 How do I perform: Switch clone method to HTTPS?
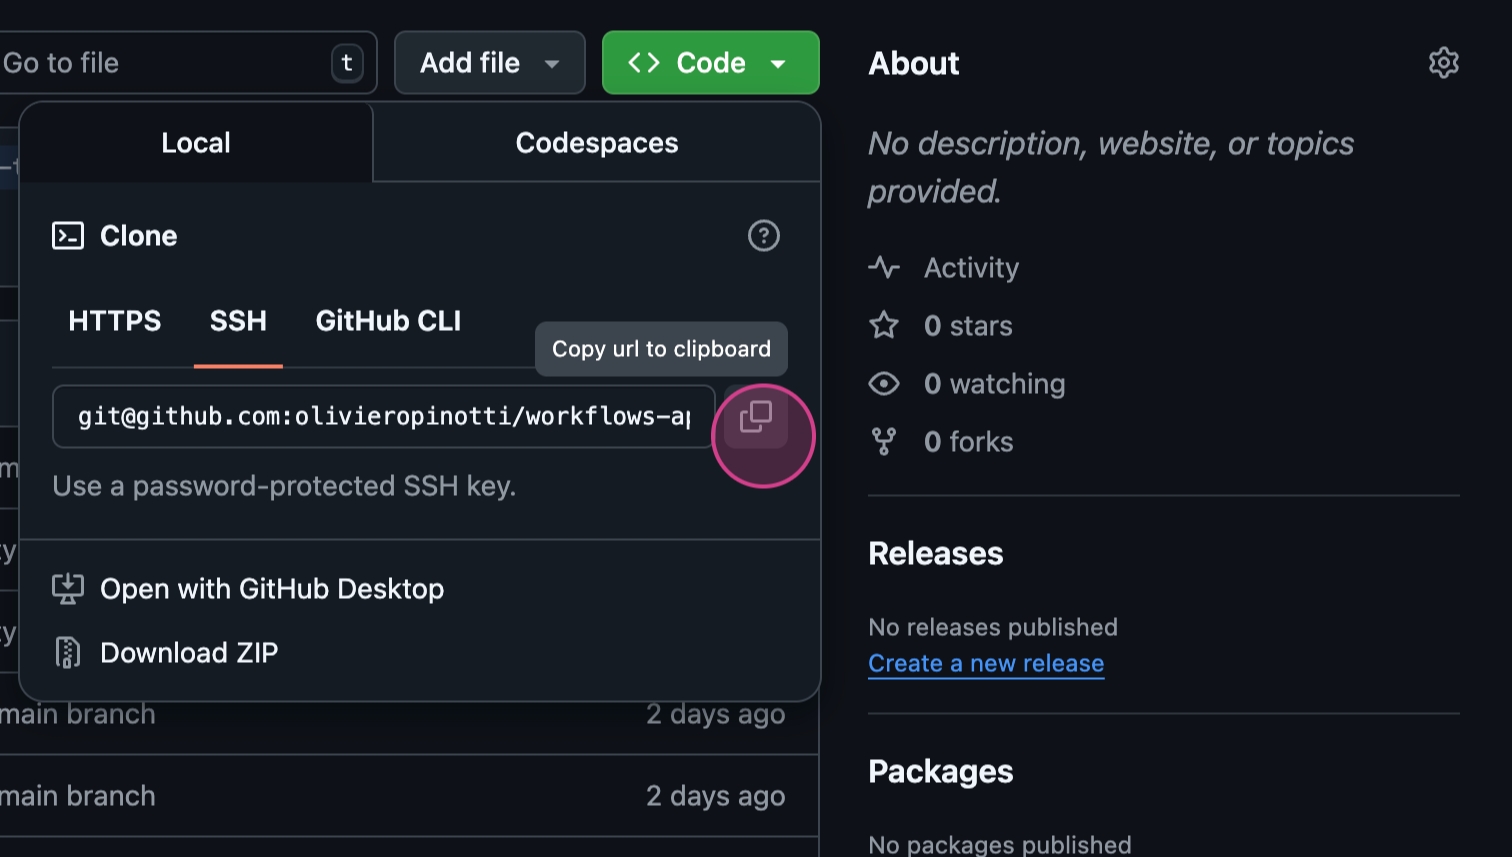tap(114, 321)
